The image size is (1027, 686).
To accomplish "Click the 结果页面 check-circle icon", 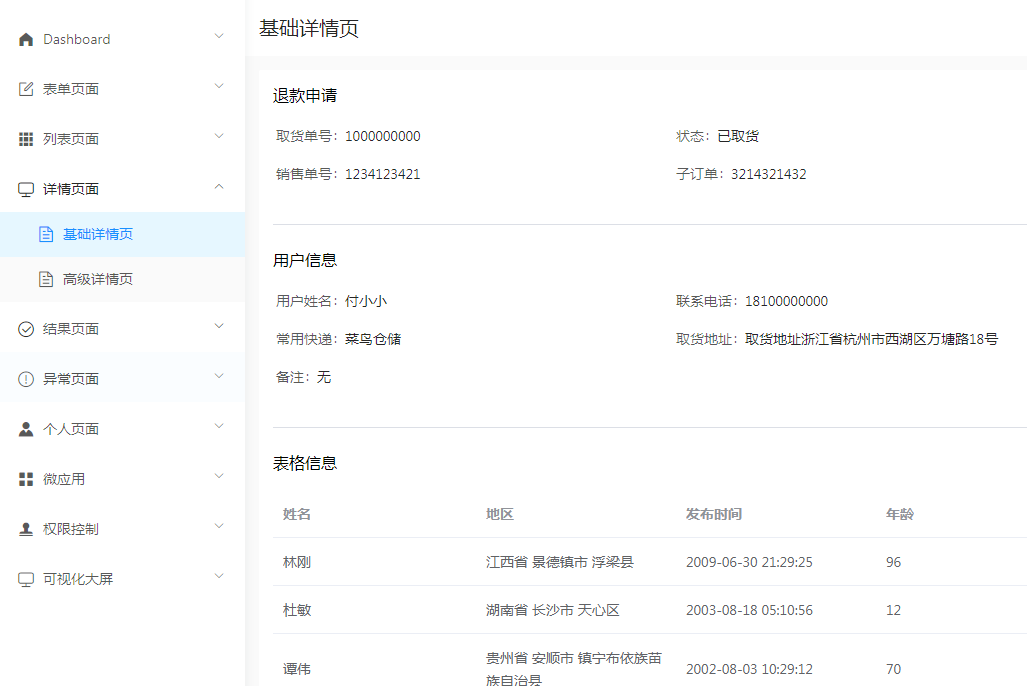I will [26, 329].
